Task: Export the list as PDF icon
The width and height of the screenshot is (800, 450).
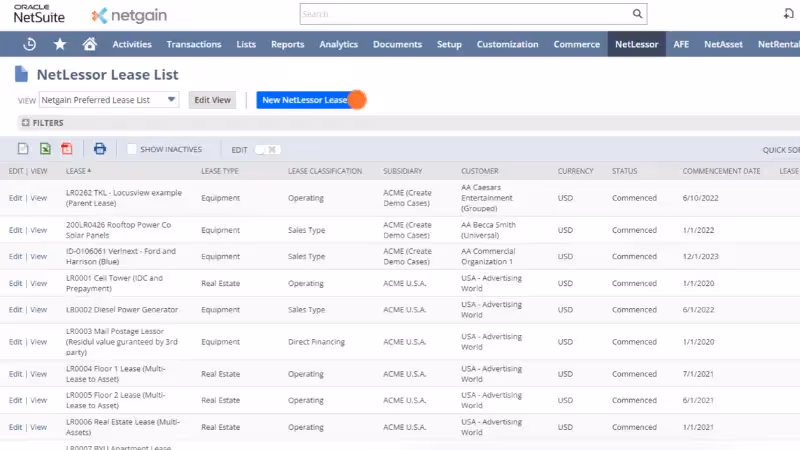Action: click(x=67, y=149)
